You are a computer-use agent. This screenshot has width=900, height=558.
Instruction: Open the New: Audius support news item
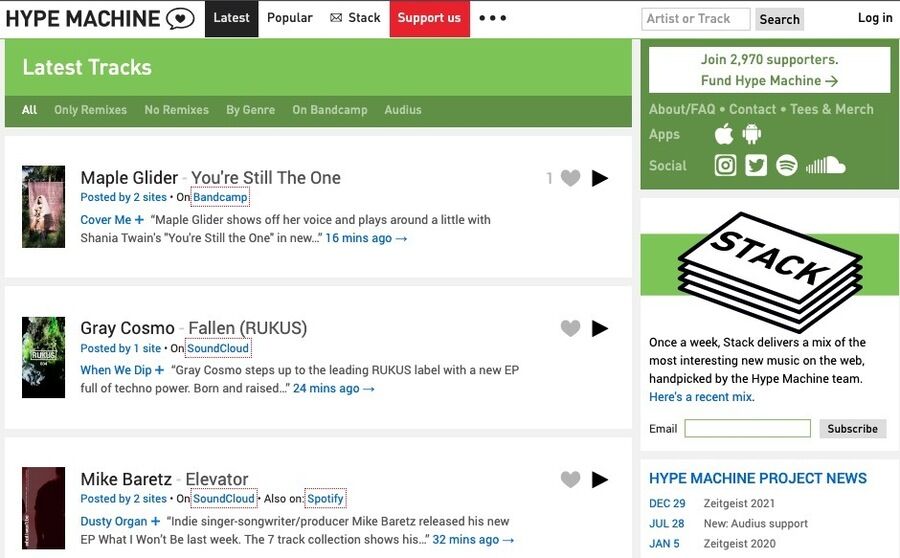[x=755, y=524]
